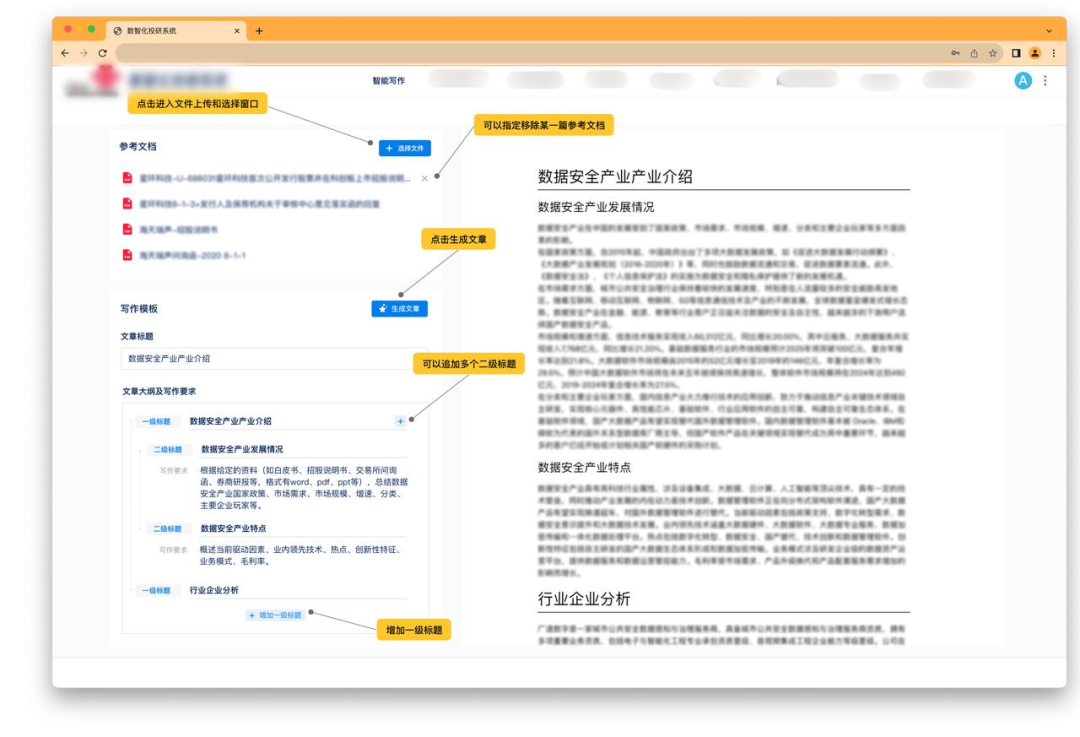Expand the tab search chevron in the title bar
Image resolution: width=1080 pixels, height=737 pixels.
[1048, 31]
